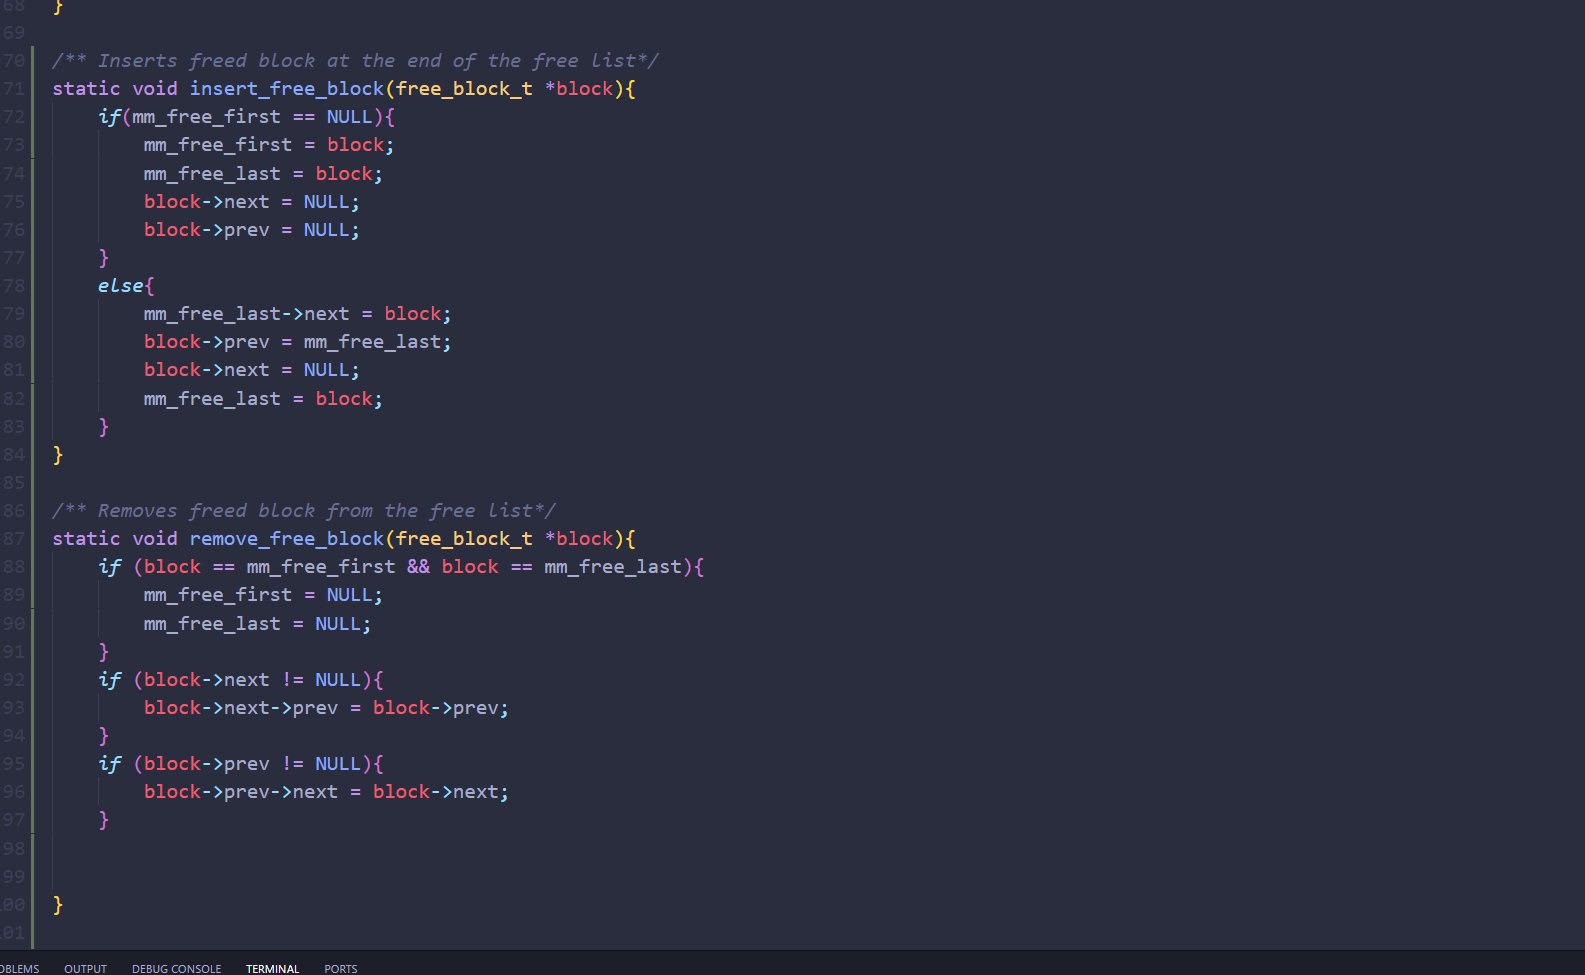The height and width of the screenshot is (975, 1585).
Task: Open the DEBUG CONSOLE tab
Action: 176,968
